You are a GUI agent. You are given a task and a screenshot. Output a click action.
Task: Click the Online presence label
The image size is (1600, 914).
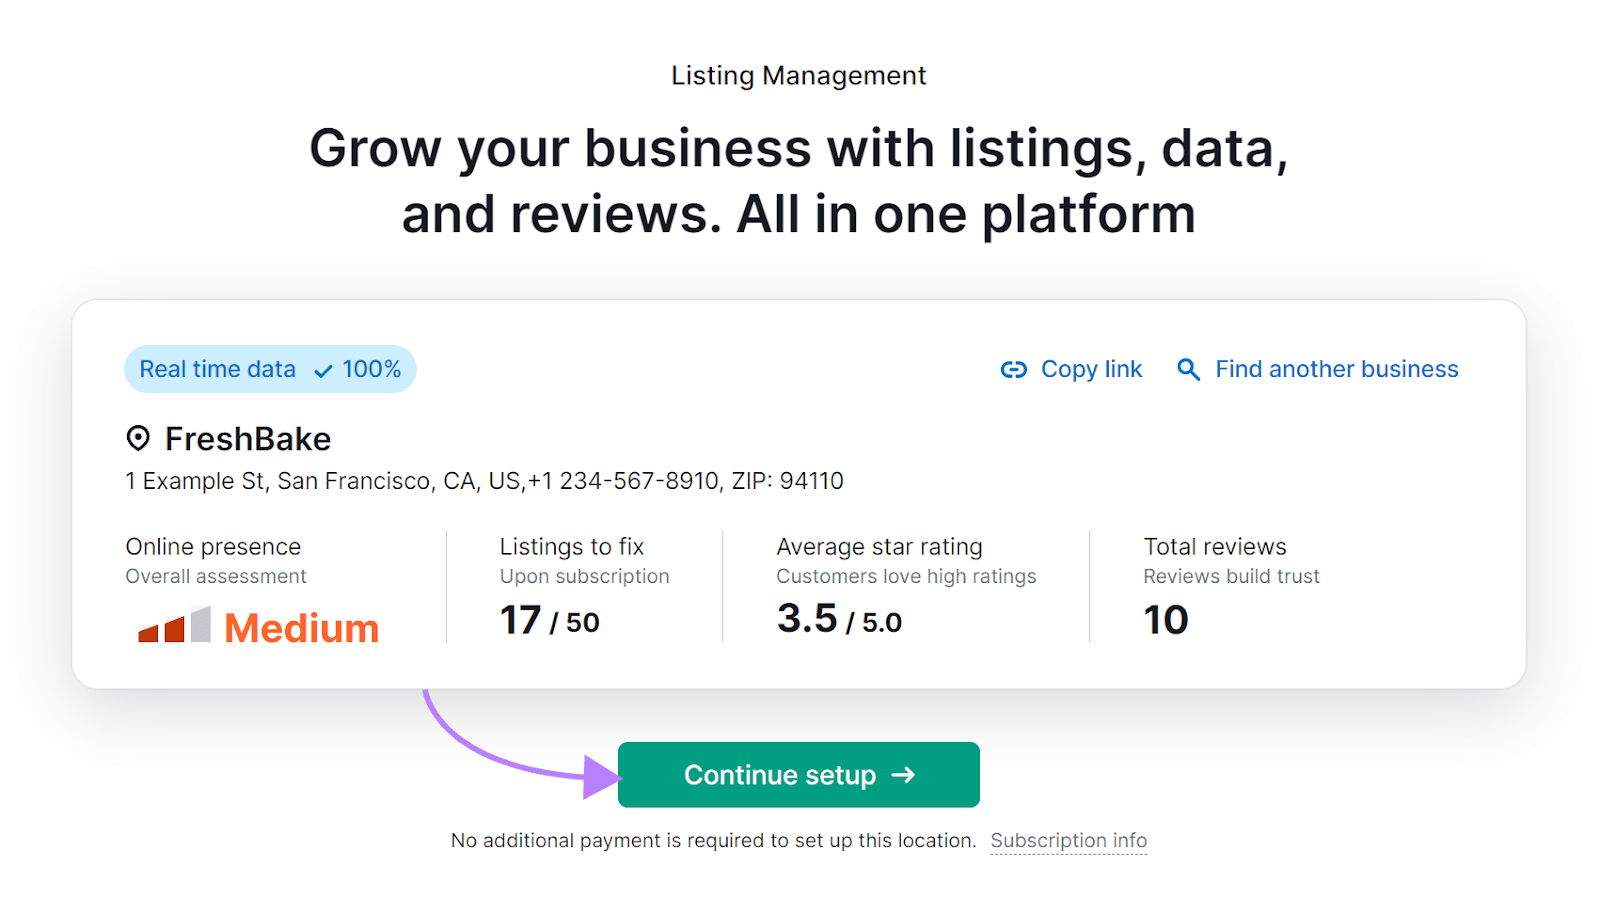coord(213,547)
